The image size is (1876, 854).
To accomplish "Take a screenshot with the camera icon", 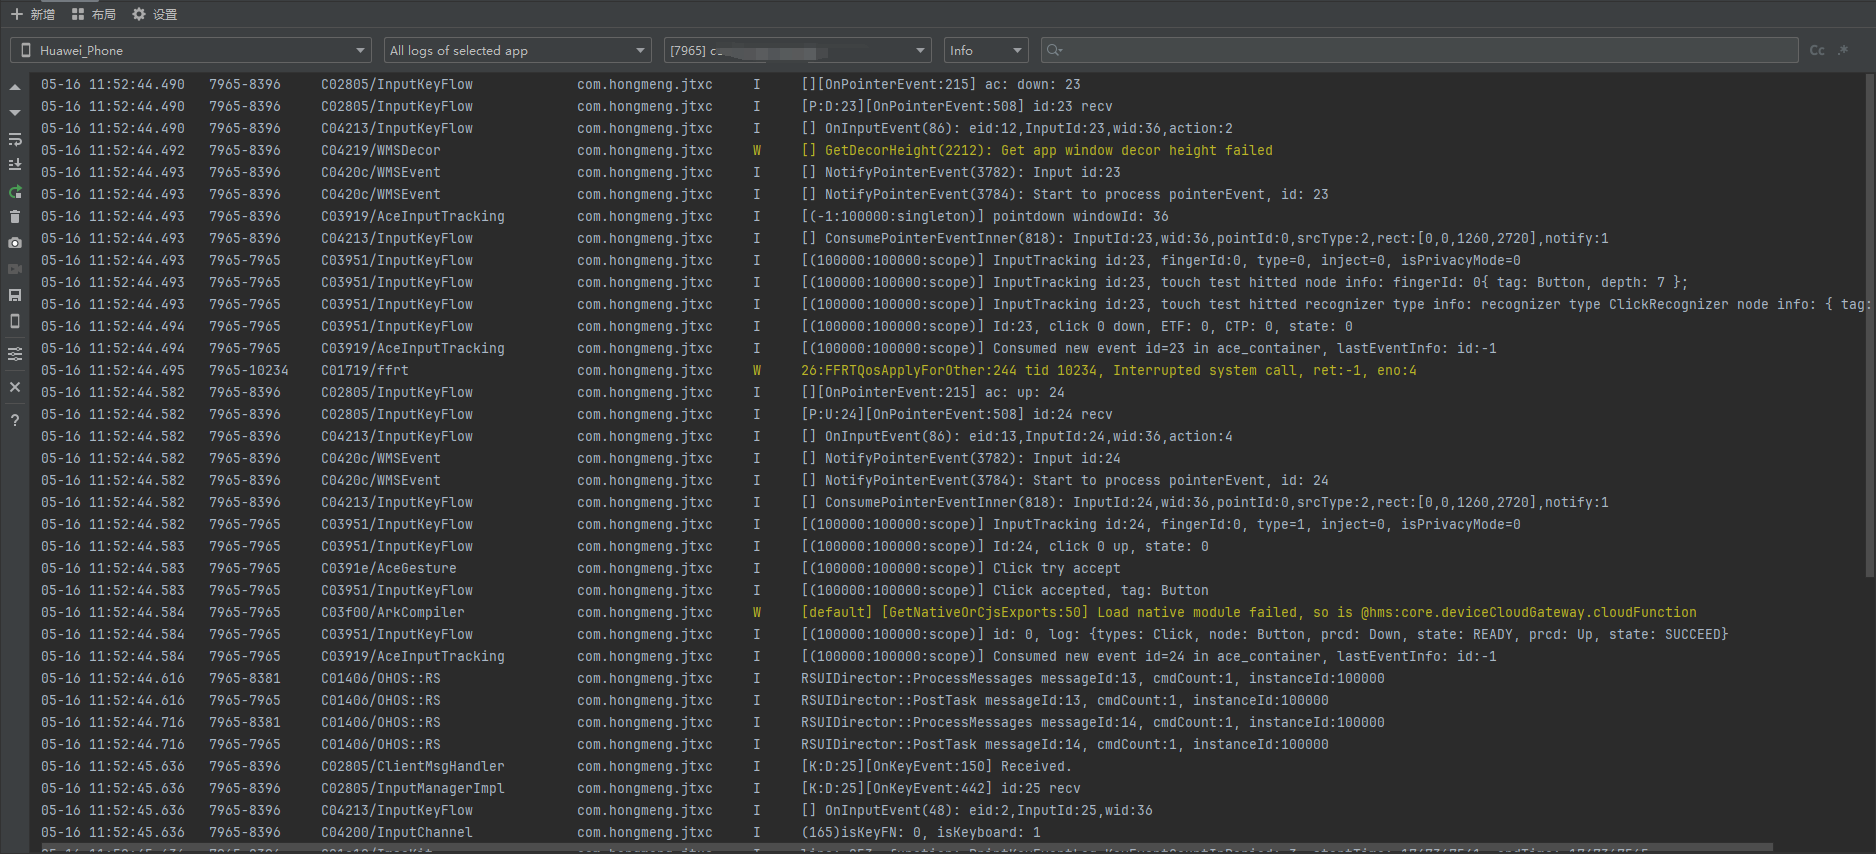I will pyautogui.click(x=15, y=243).
